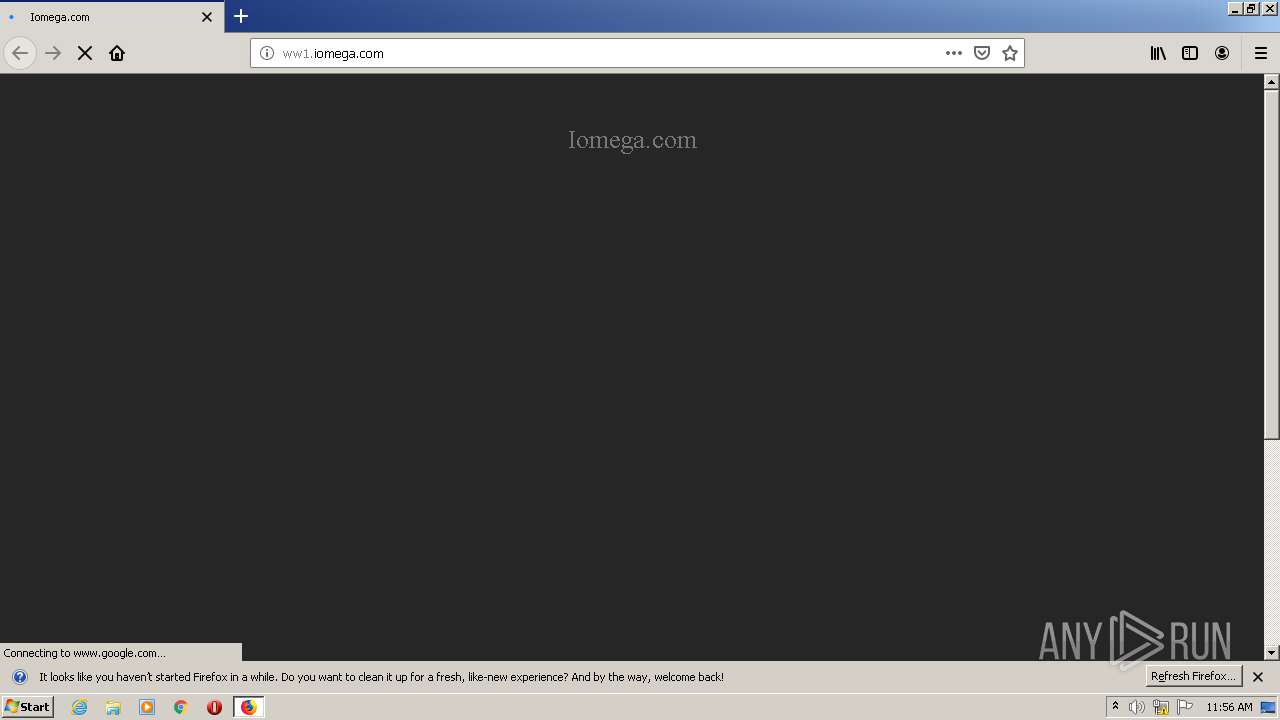1280x720 pixels.
Task: Open the network tray icon
Action: point(1161,707)
